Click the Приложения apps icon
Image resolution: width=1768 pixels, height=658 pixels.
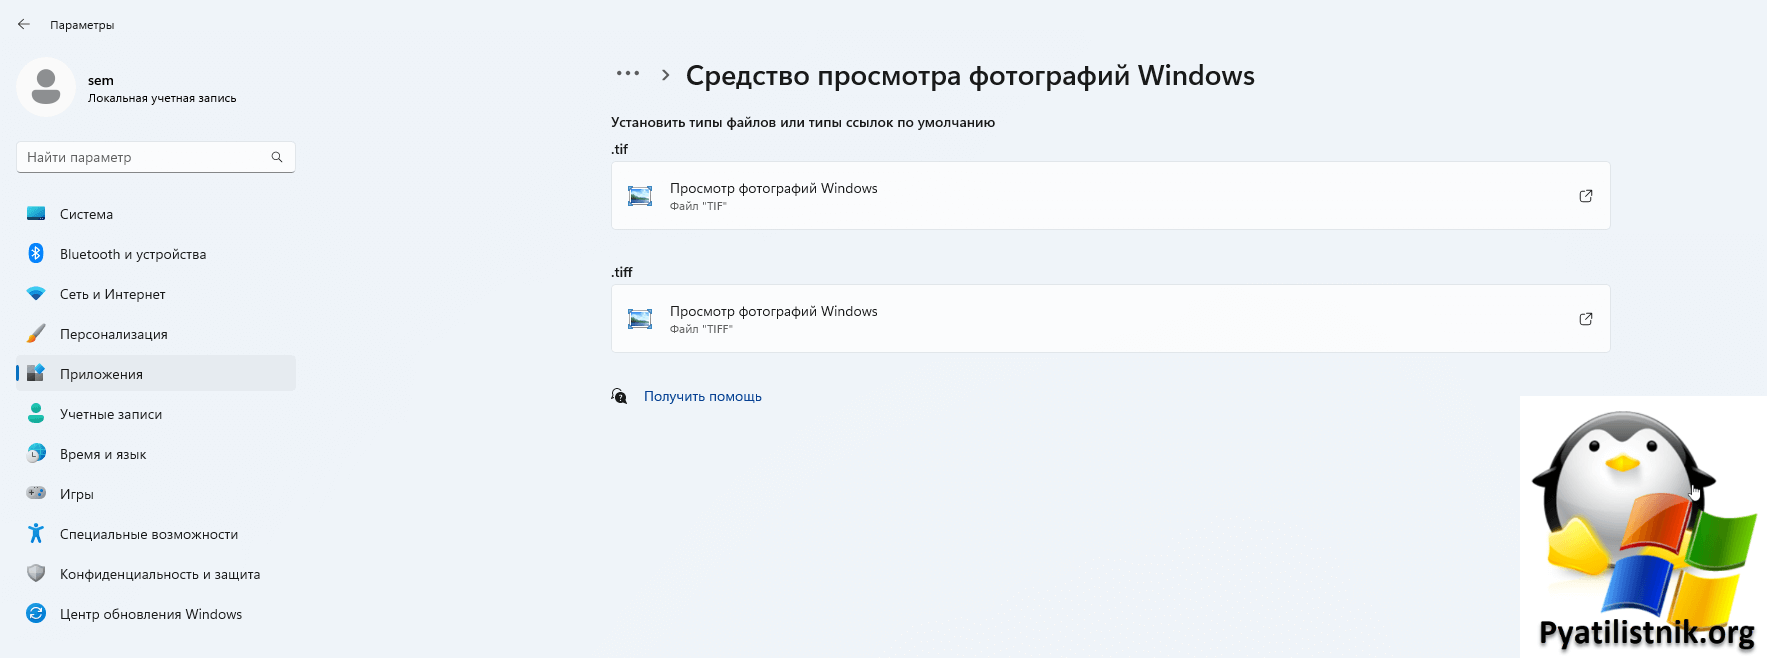(36, 373)
